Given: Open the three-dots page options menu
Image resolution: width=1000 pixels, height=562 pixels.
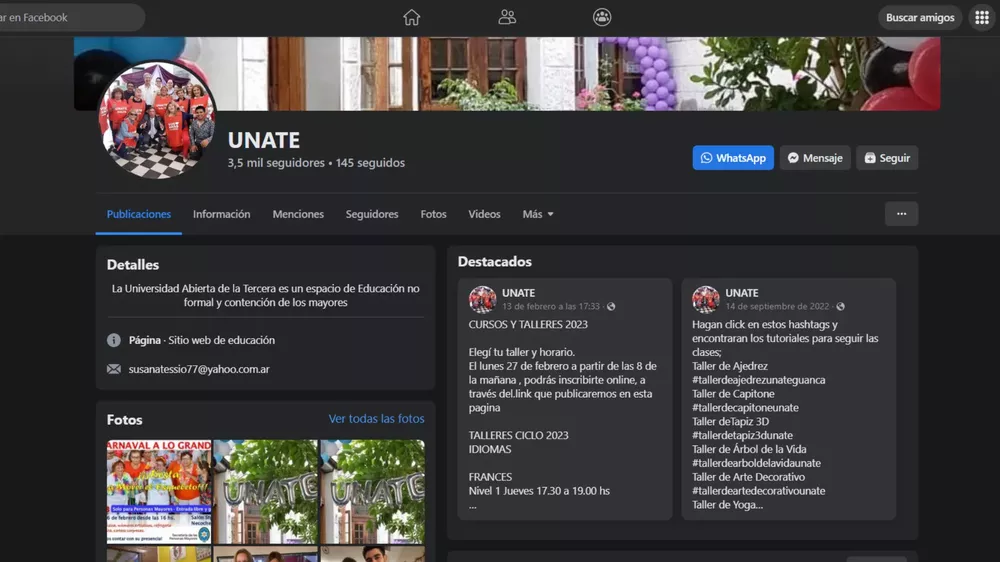Looking at the screenshot, I should (901, 214).
